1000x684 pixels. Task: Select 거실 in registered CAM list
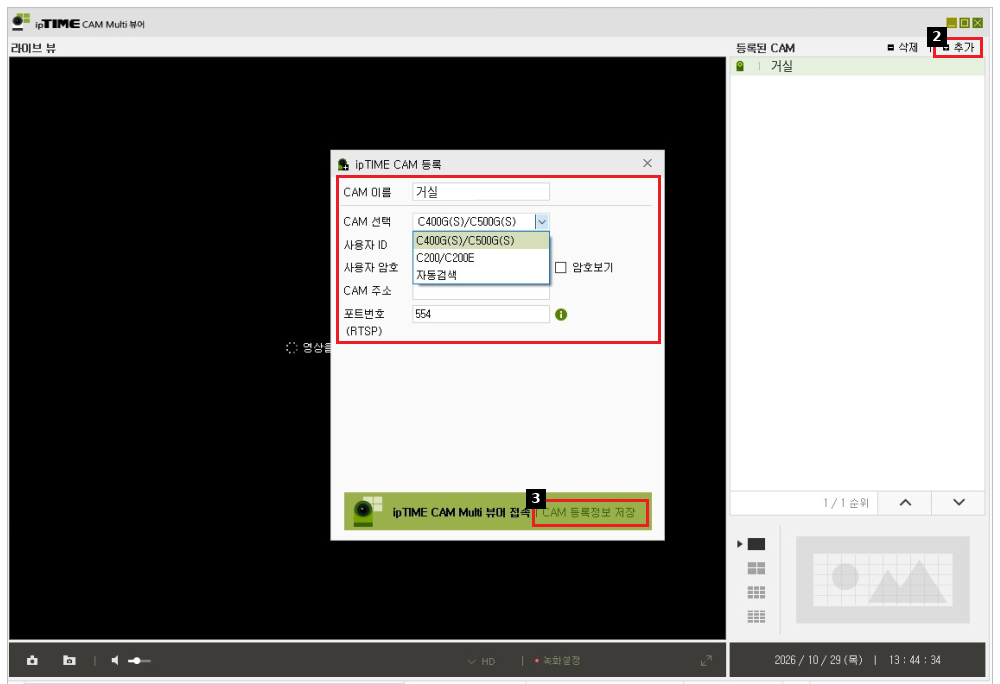pyautogui.click(x=857, y=66)
